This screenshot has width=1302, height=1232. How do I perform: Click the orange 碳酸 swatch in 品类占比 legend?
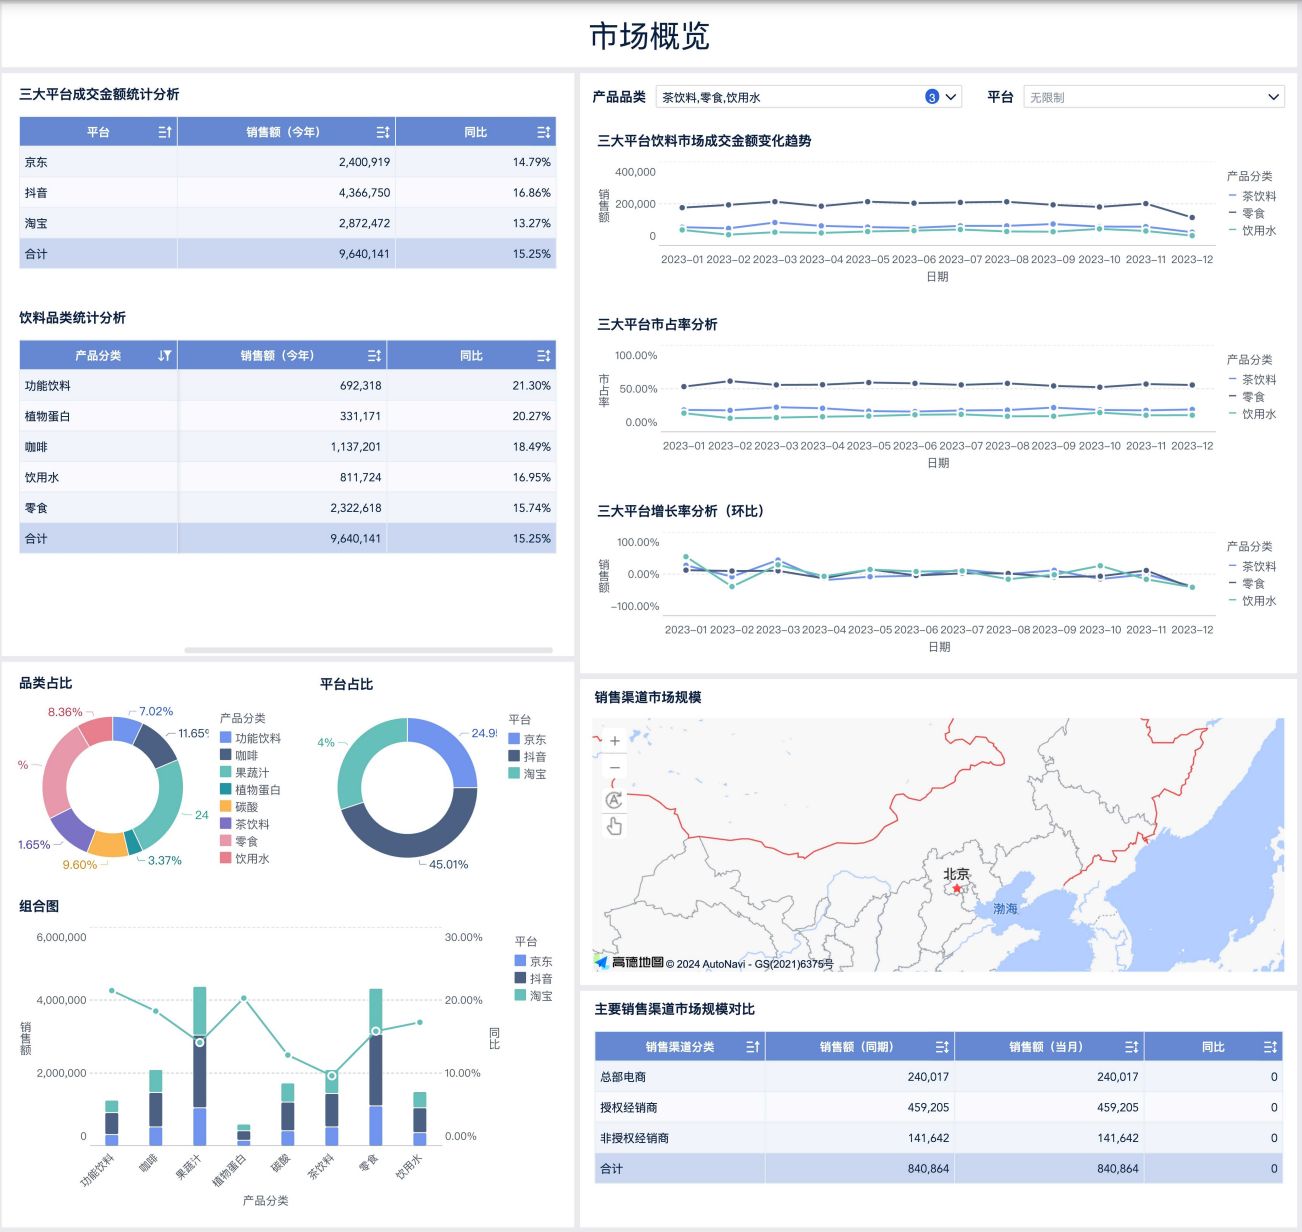click(226, 806)
